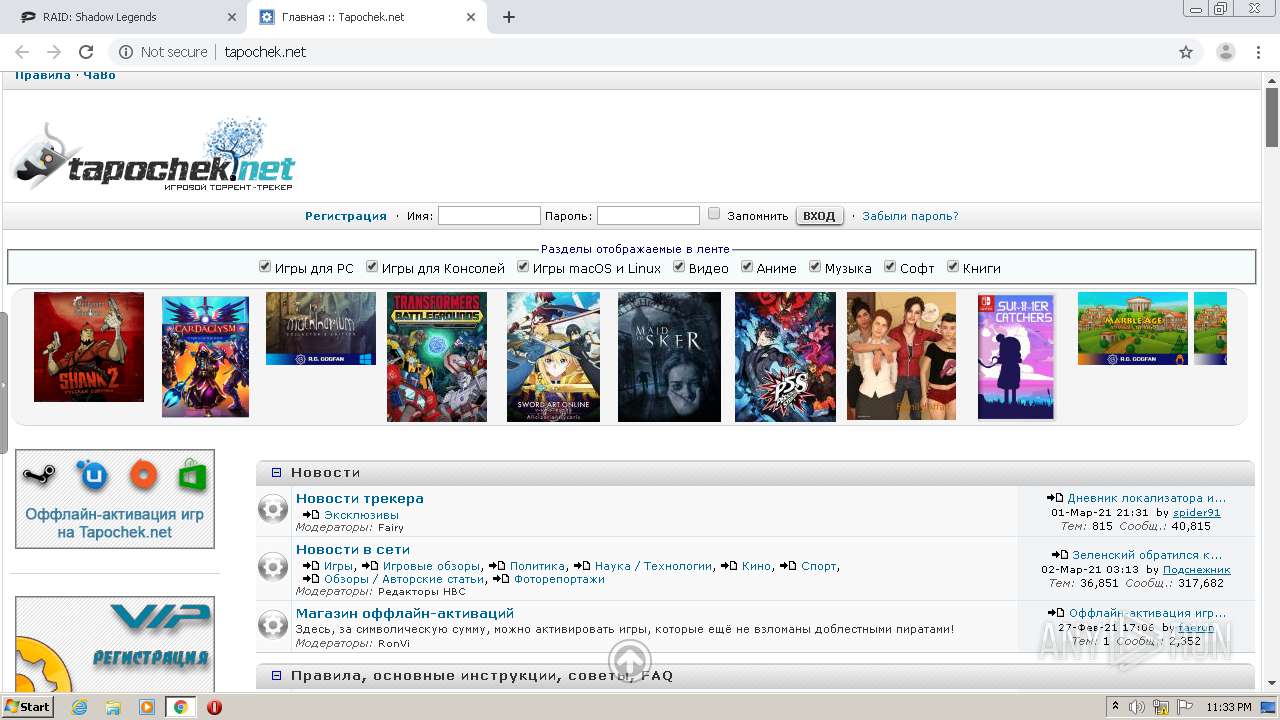Click the Internet Explorer taskbar icon
1280x720 pixels.
pyautogui.click(x=80, y=707)
